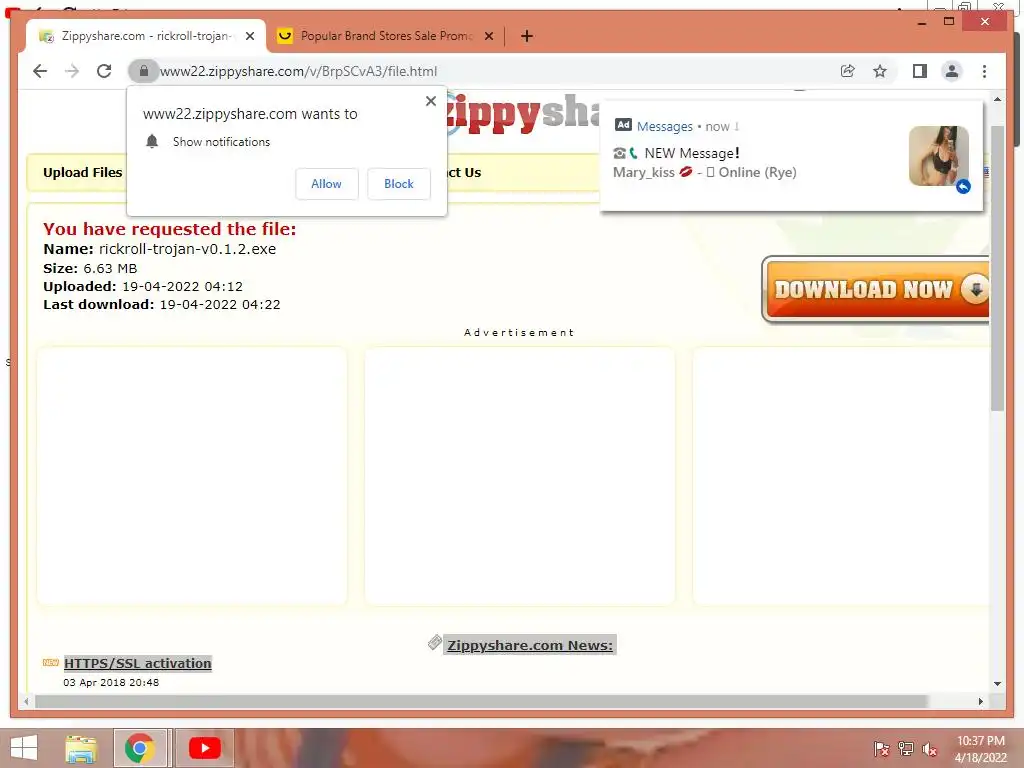1024x768 pixels.
Task: Click the Zippyshare logo
Action: coord(522,114)
